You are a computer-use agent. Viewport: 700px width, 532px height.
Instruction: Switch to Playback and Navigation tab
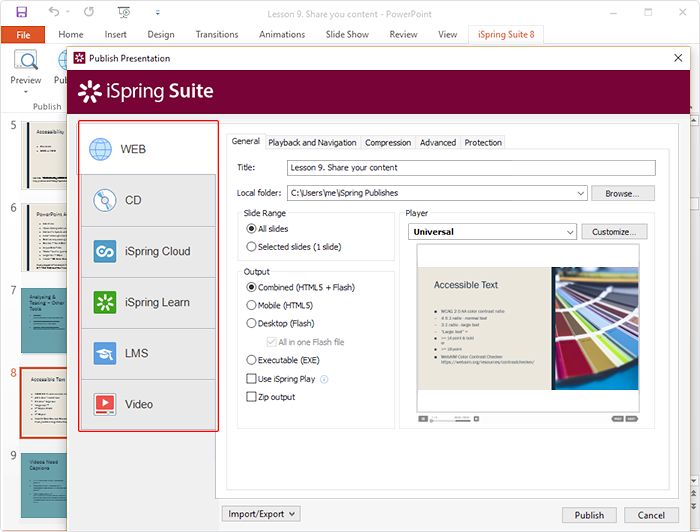[x=312, y=142]
